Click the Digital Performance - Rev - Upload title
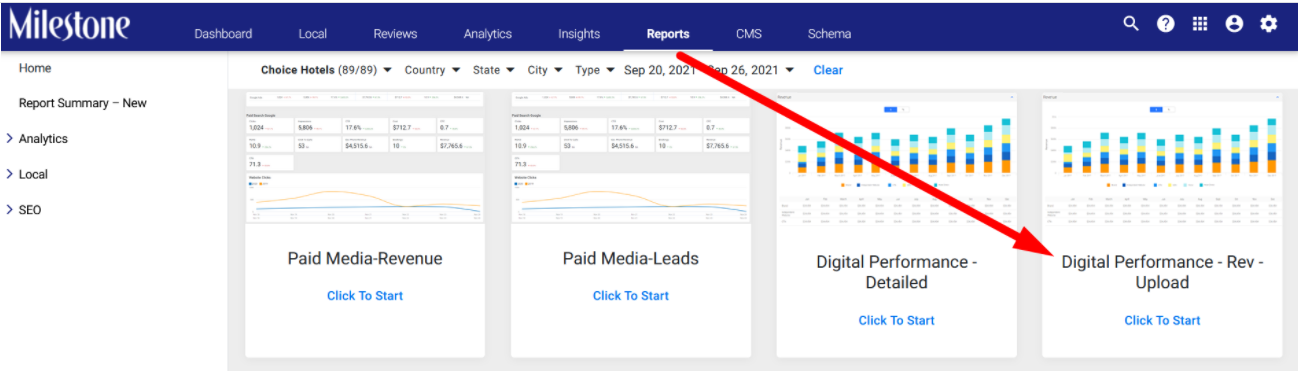This screenshot has height=371, width=1298. 1163,272
